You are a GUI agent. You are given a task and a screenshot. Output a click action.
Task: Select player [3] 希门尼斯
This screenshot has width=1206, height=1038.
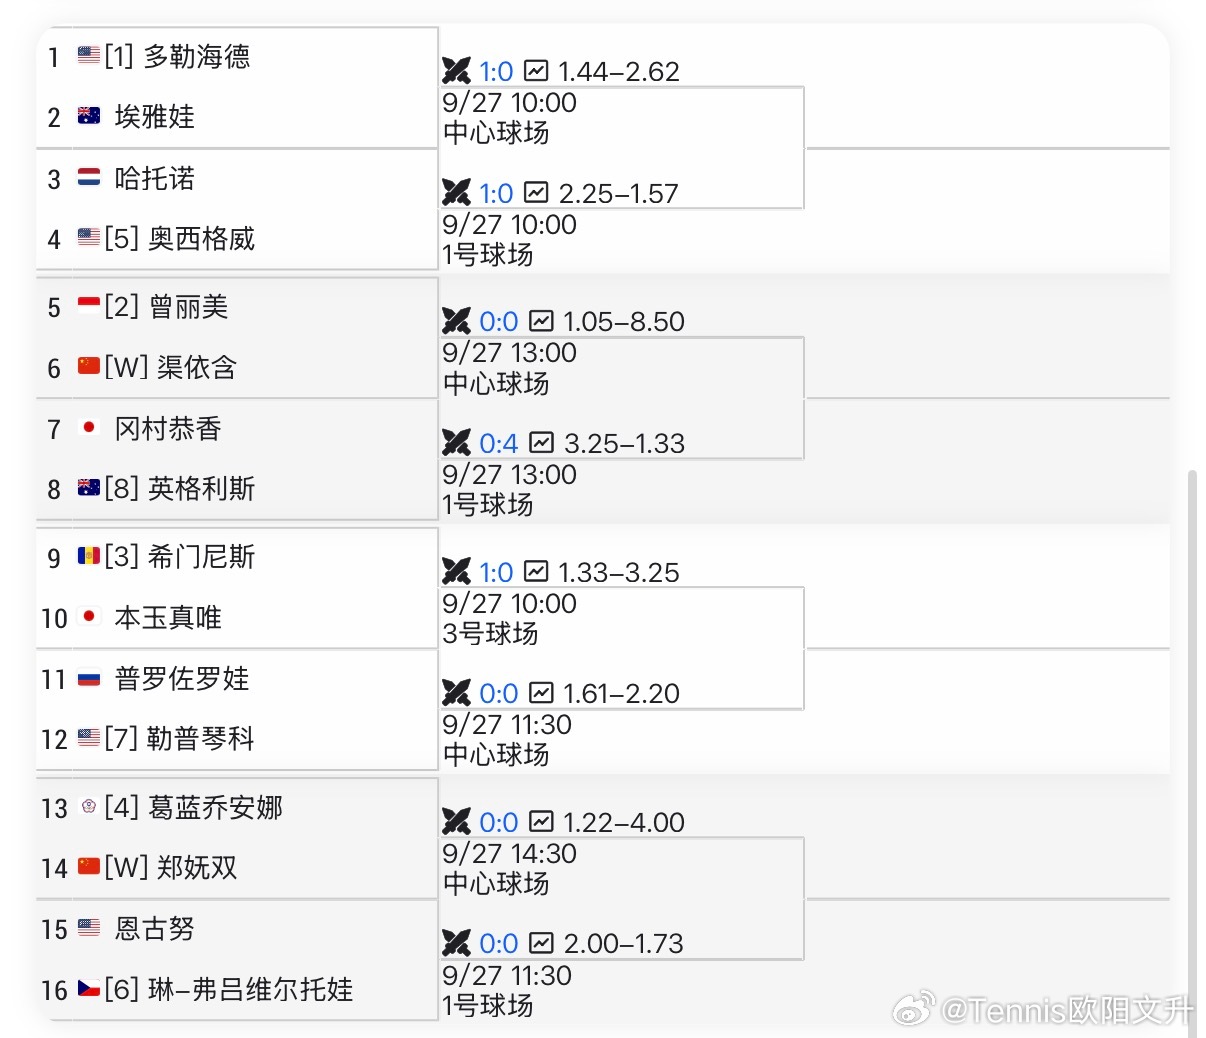180,556
